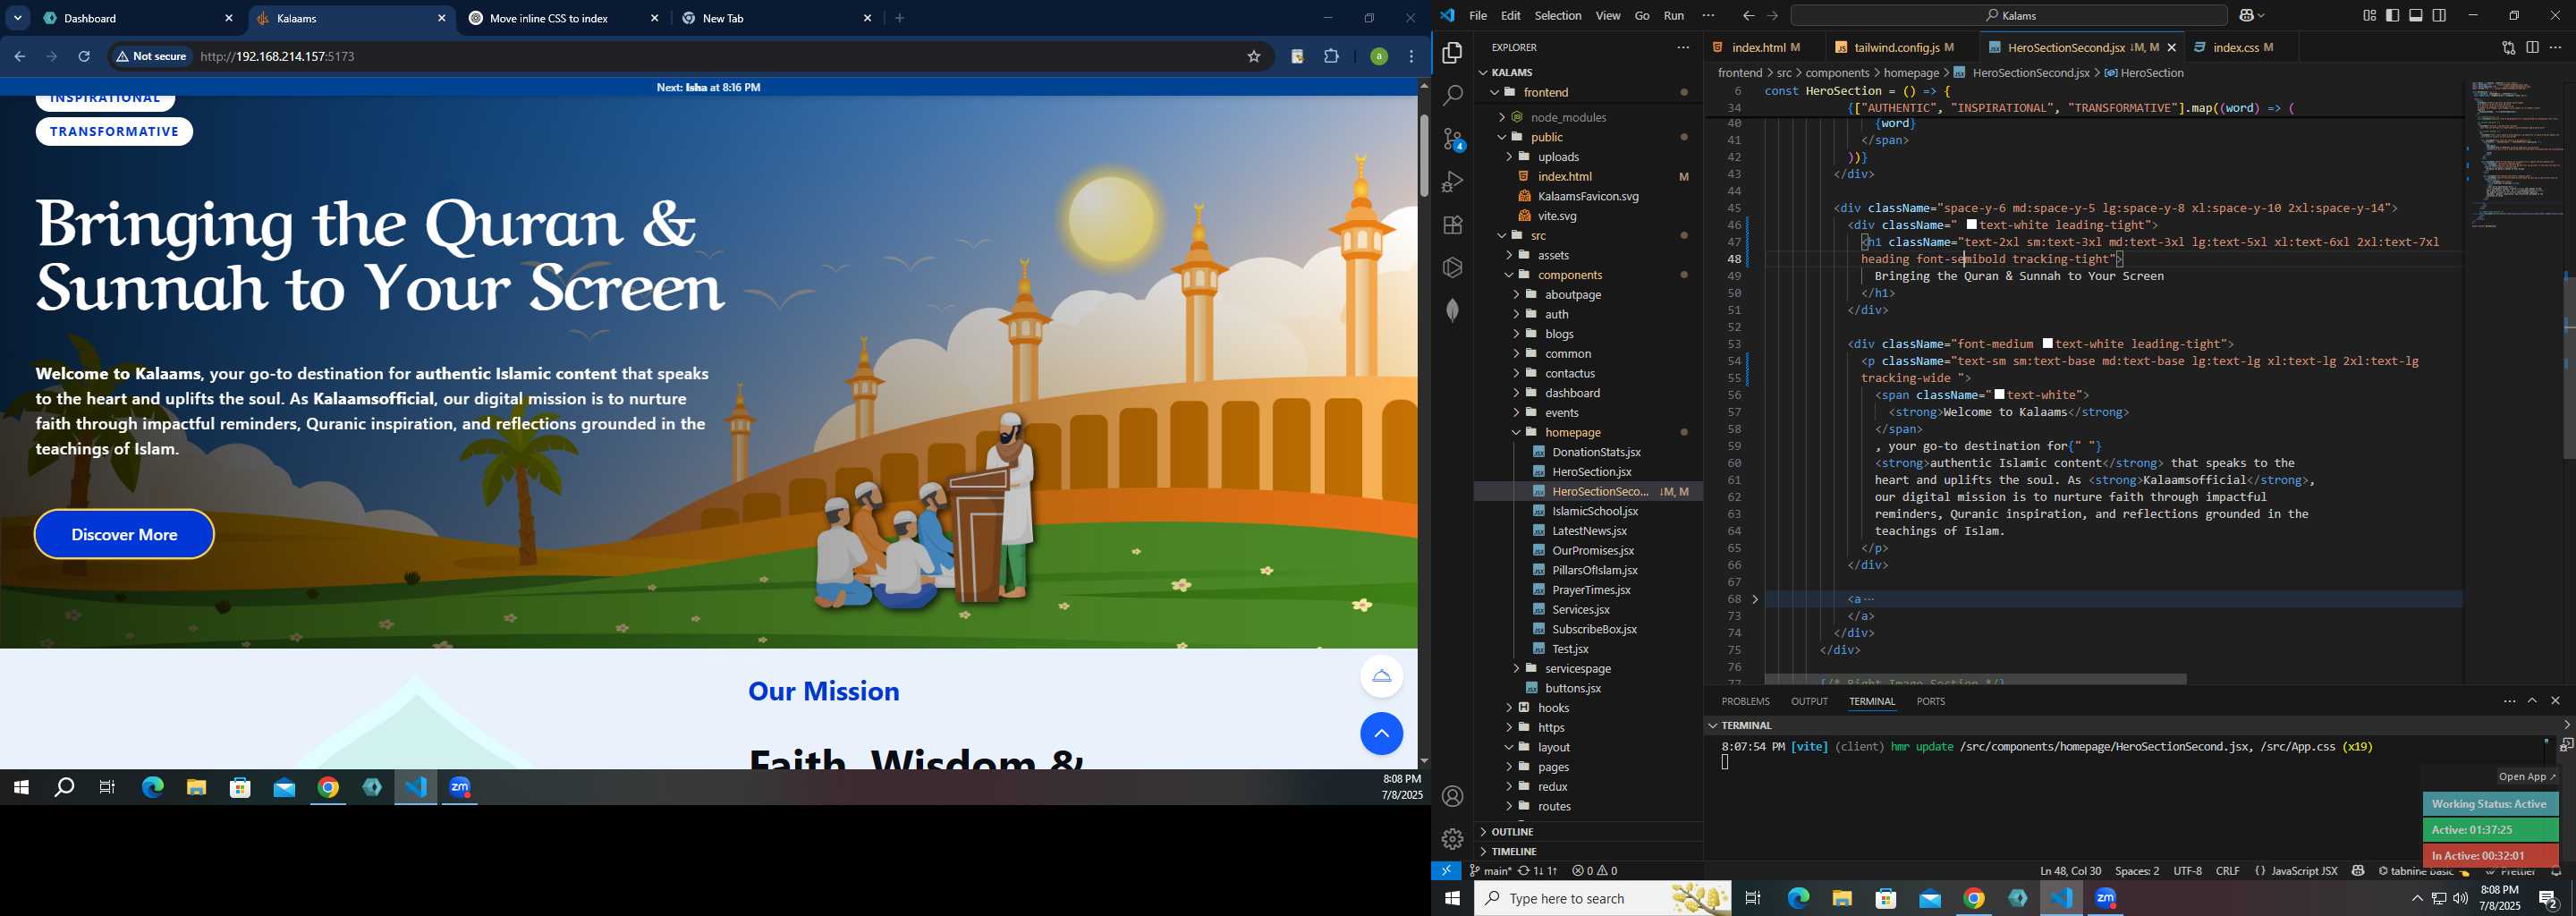Click the Discover More button
Screen dimensions: 2576x916
pos(124,535)
